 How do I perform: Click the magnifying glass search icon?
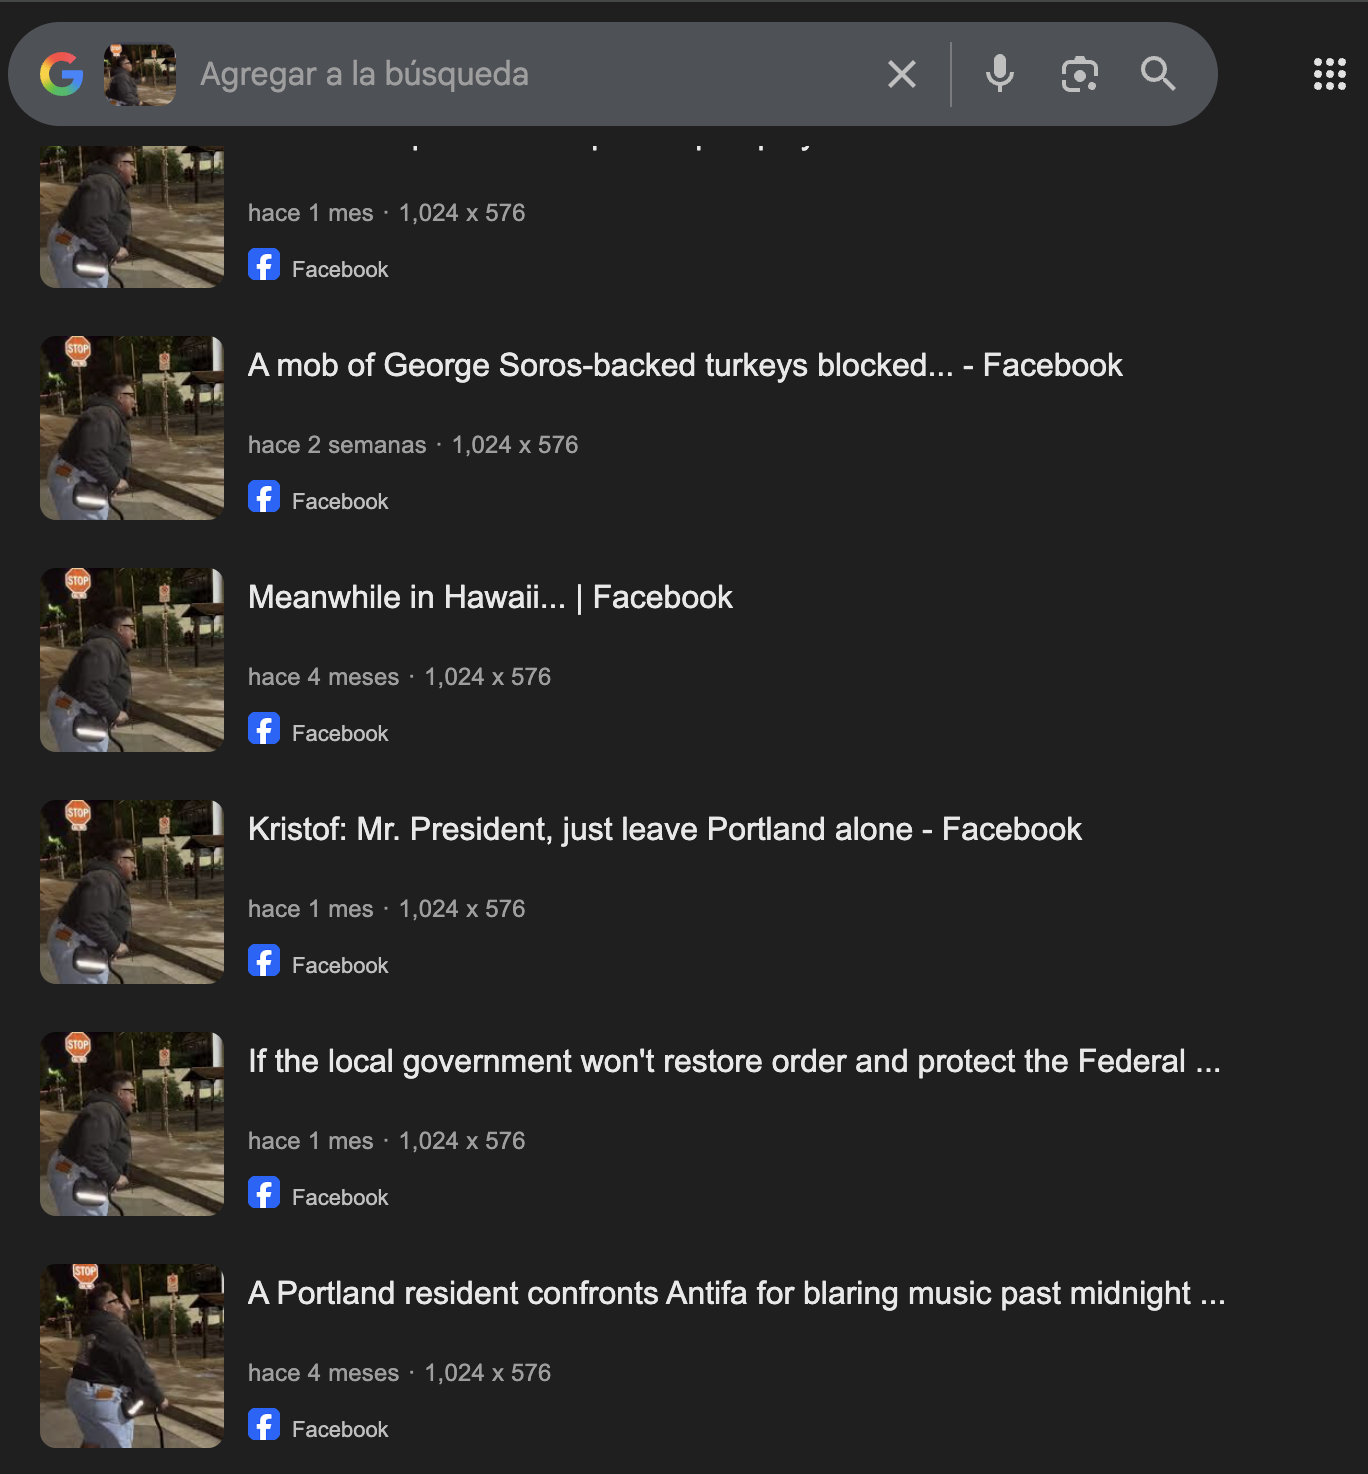click(1158, 74)
